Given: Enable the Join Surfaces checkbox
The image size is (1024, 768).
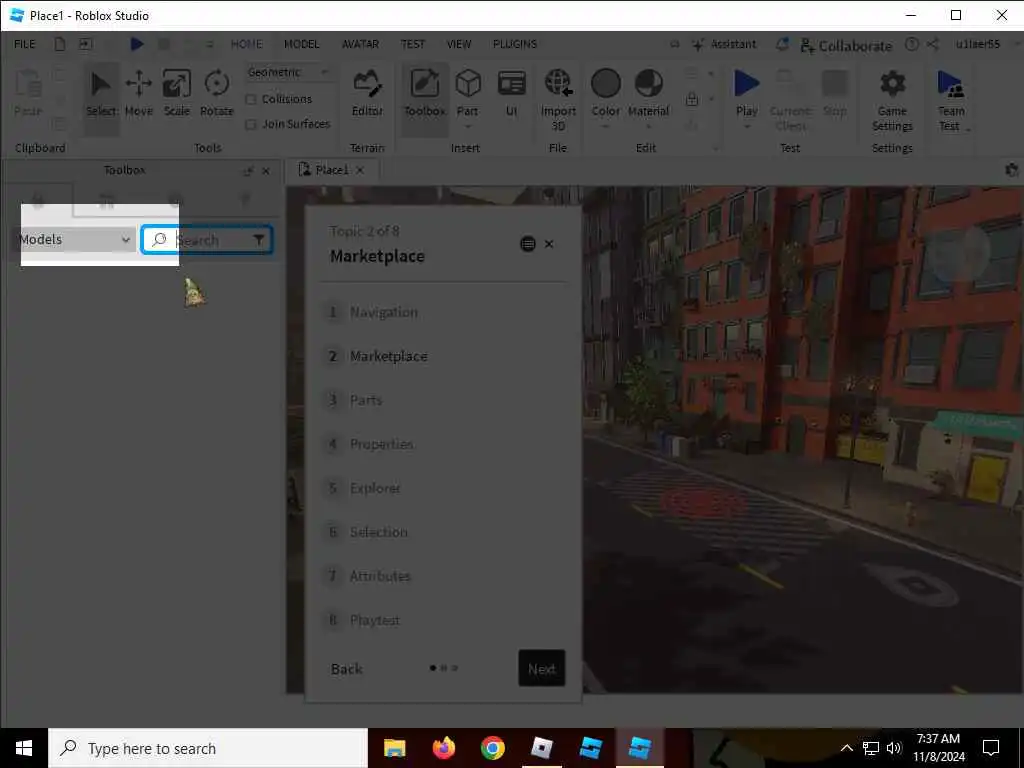Looking at the screenshot, I should pos(251,124).
